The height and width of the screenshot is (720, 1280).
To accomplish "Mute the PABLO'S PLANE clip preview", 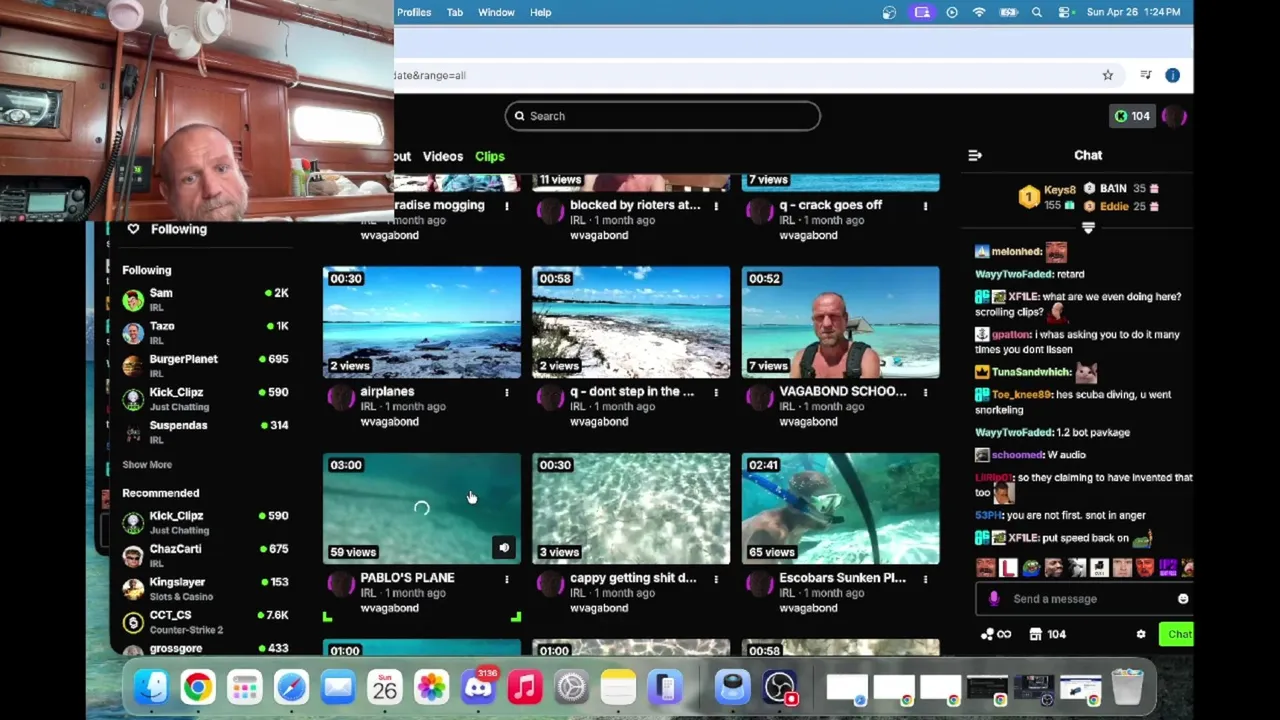I will (x=504, y=547).
